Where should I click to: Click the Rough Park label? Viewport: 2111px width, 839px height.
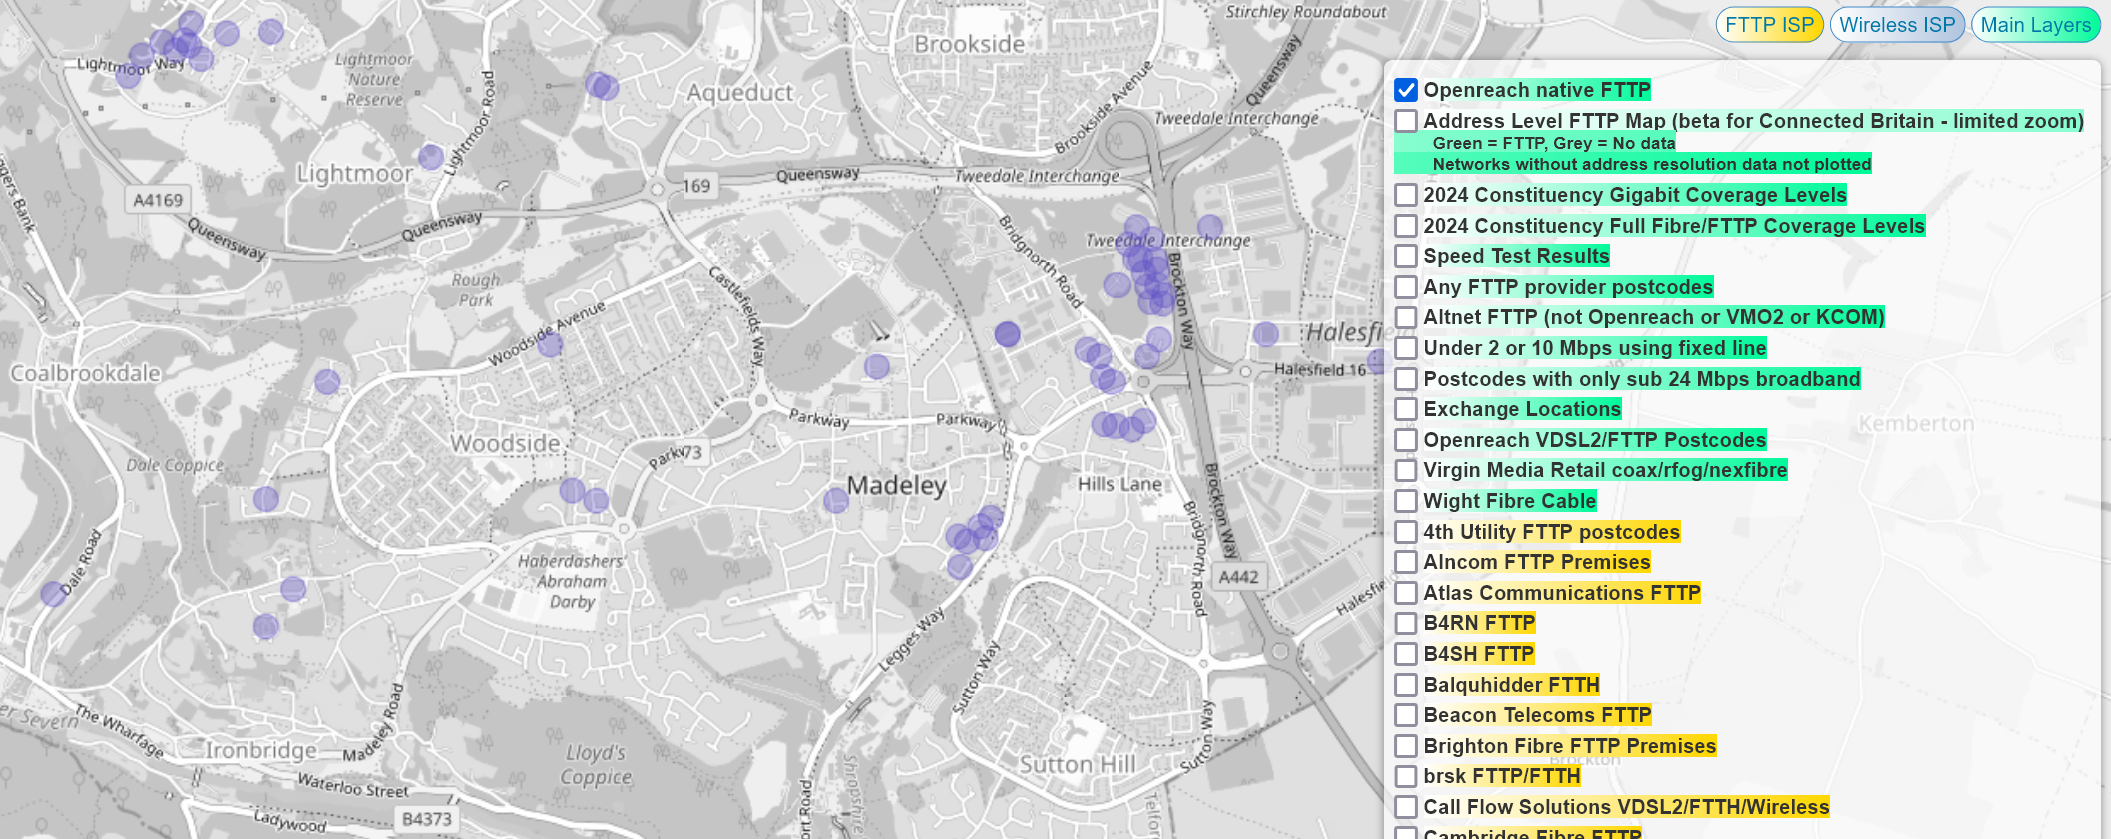pyautogui.click(x=476, y=290)
